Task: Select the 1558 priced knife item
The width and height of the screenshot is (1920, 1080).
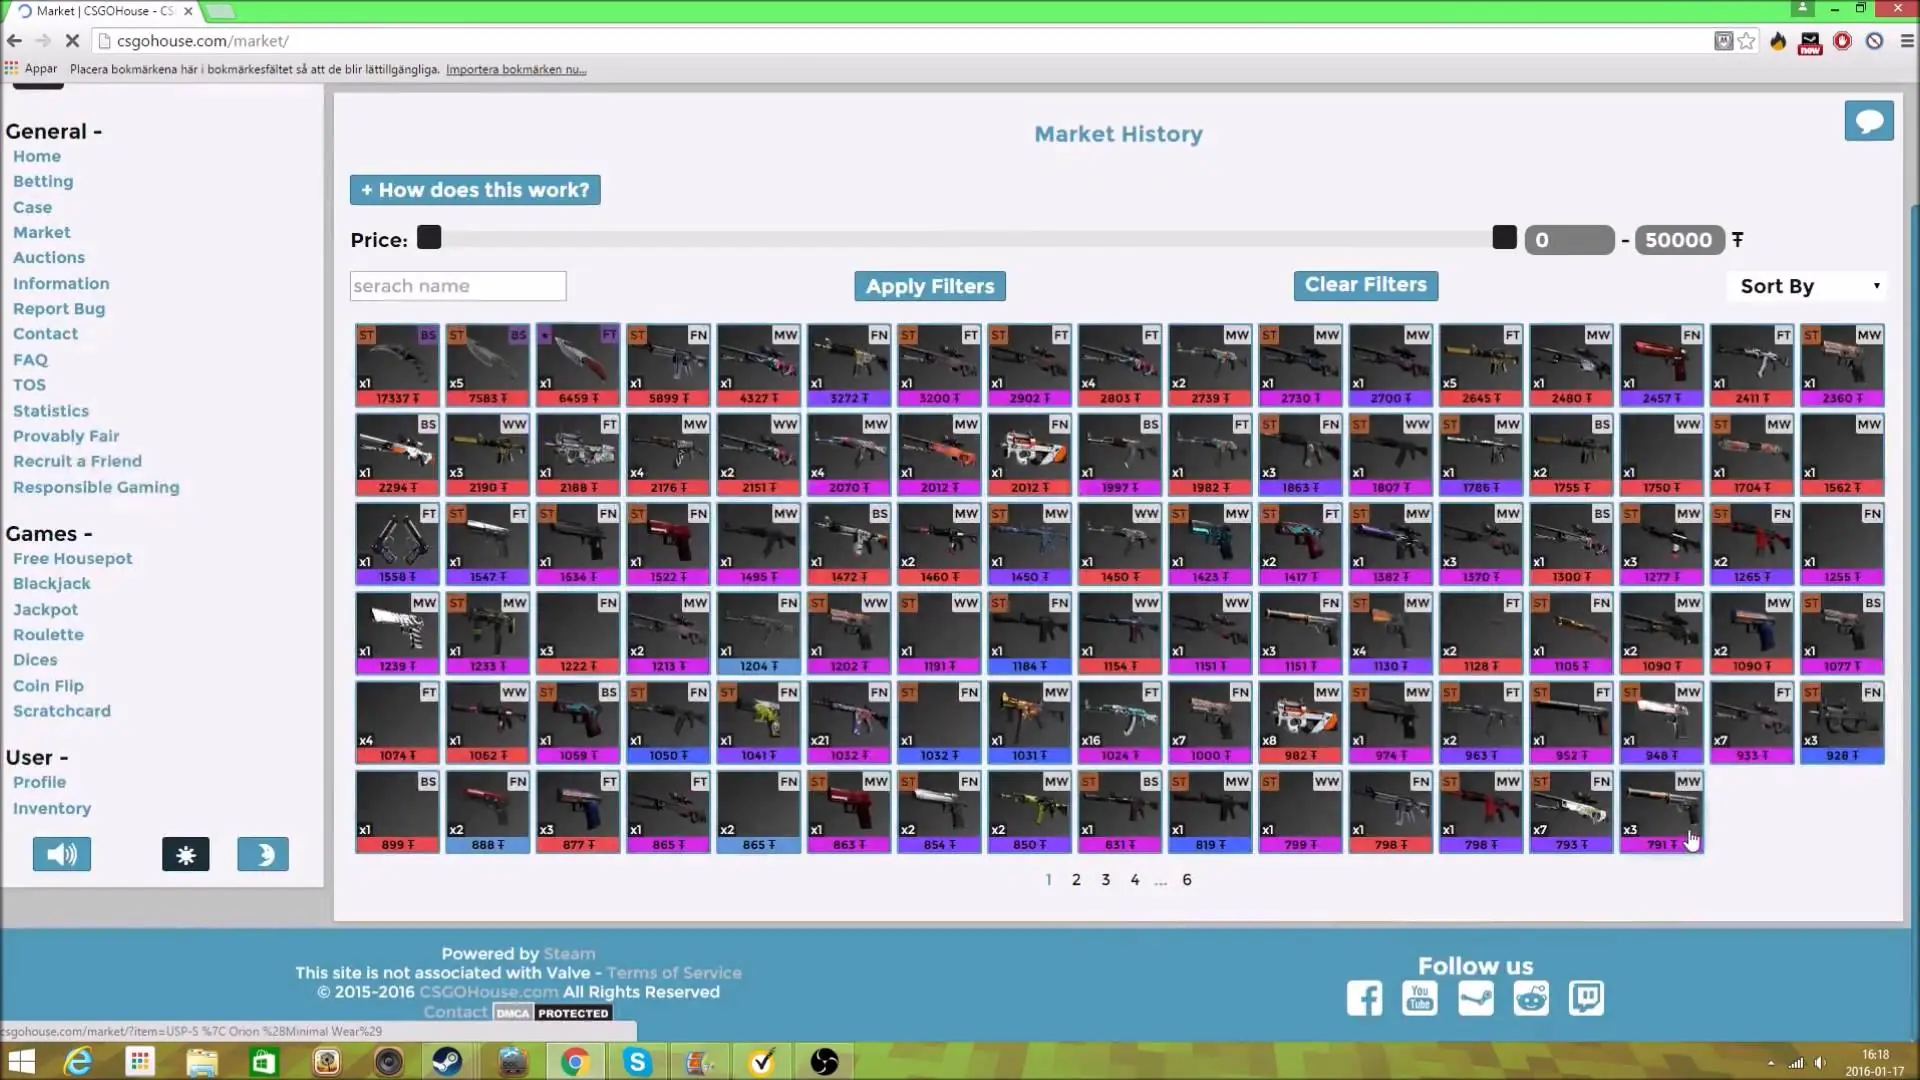Action: [397, 544]
